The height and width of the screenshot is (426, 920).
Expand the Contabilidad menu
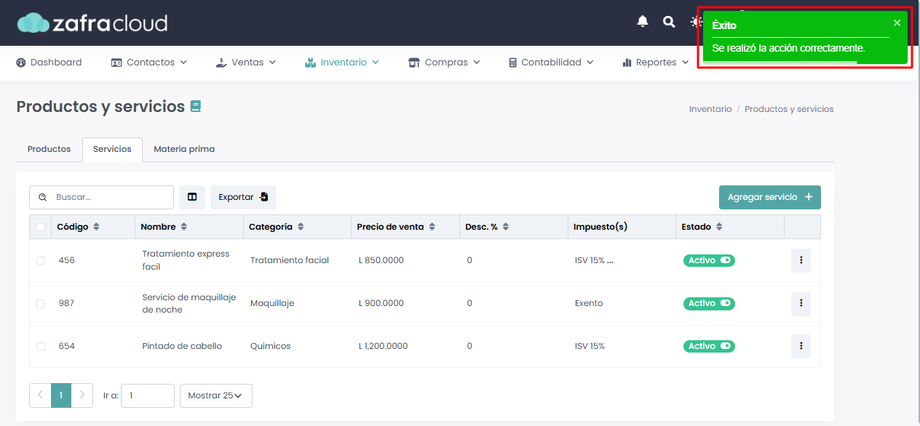point(551,62)
